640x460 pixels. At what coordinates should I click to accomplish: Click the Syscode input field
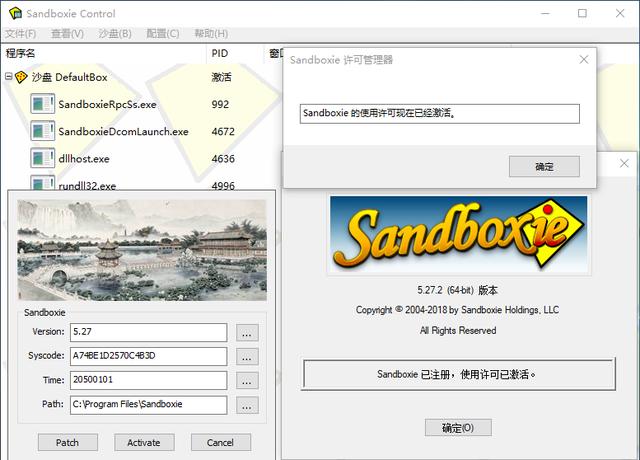(148, 356)
